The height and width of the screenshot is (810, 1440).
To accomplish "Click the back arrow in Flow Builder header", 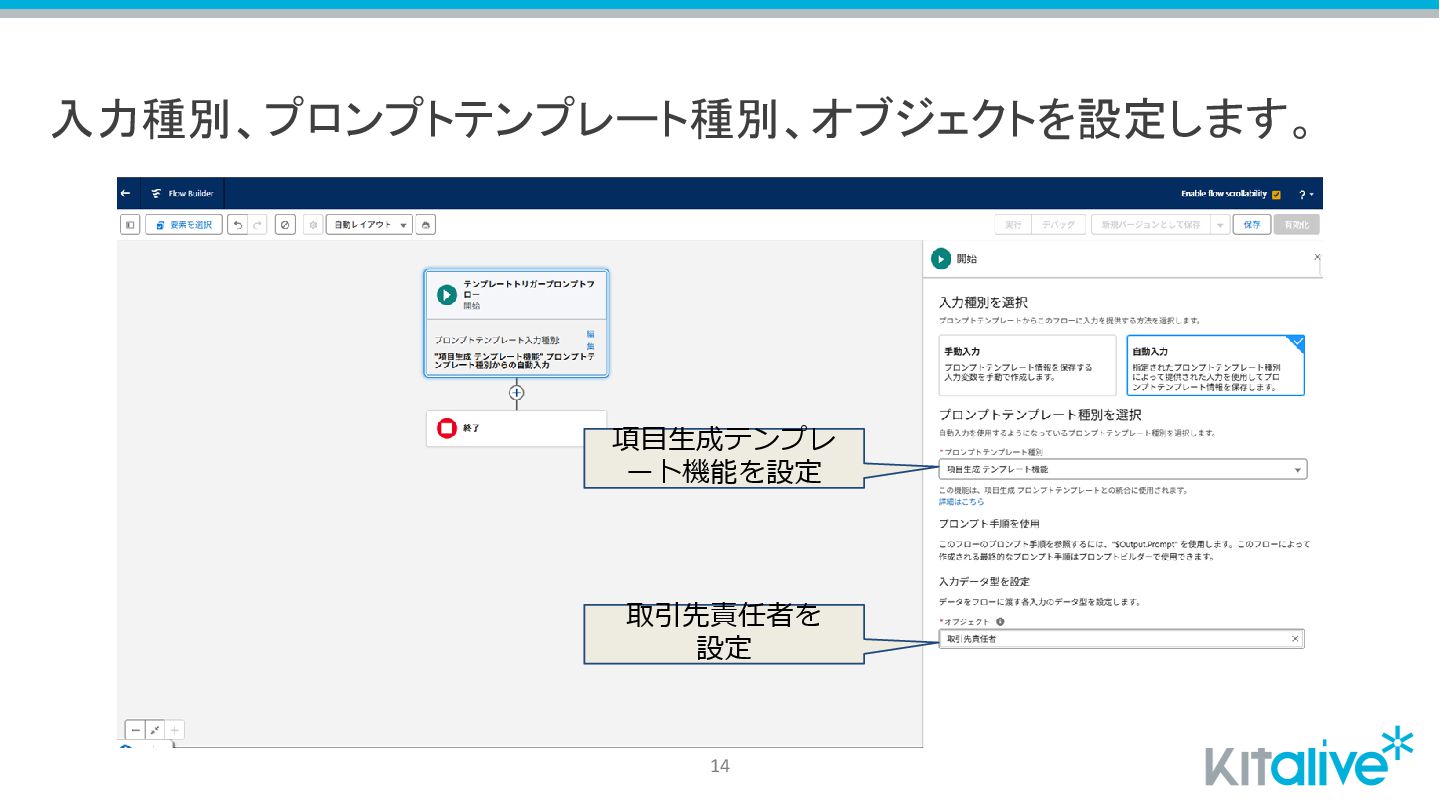I will (125, 193).
